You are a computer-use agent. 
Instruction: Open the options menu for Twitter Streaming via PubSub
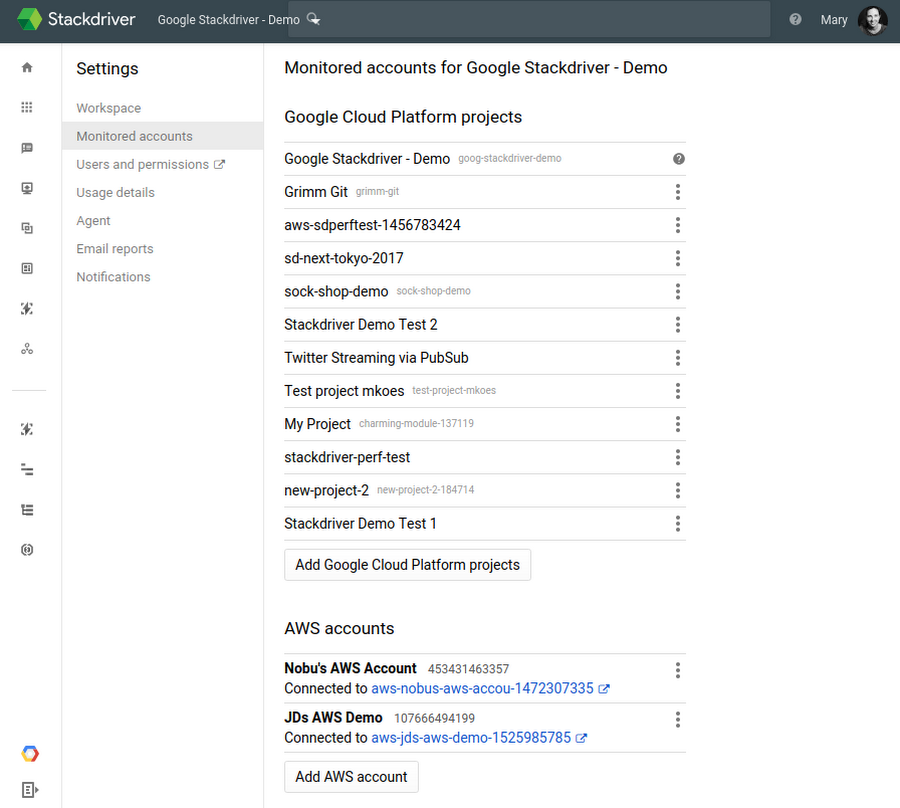[x=678, y=358]
